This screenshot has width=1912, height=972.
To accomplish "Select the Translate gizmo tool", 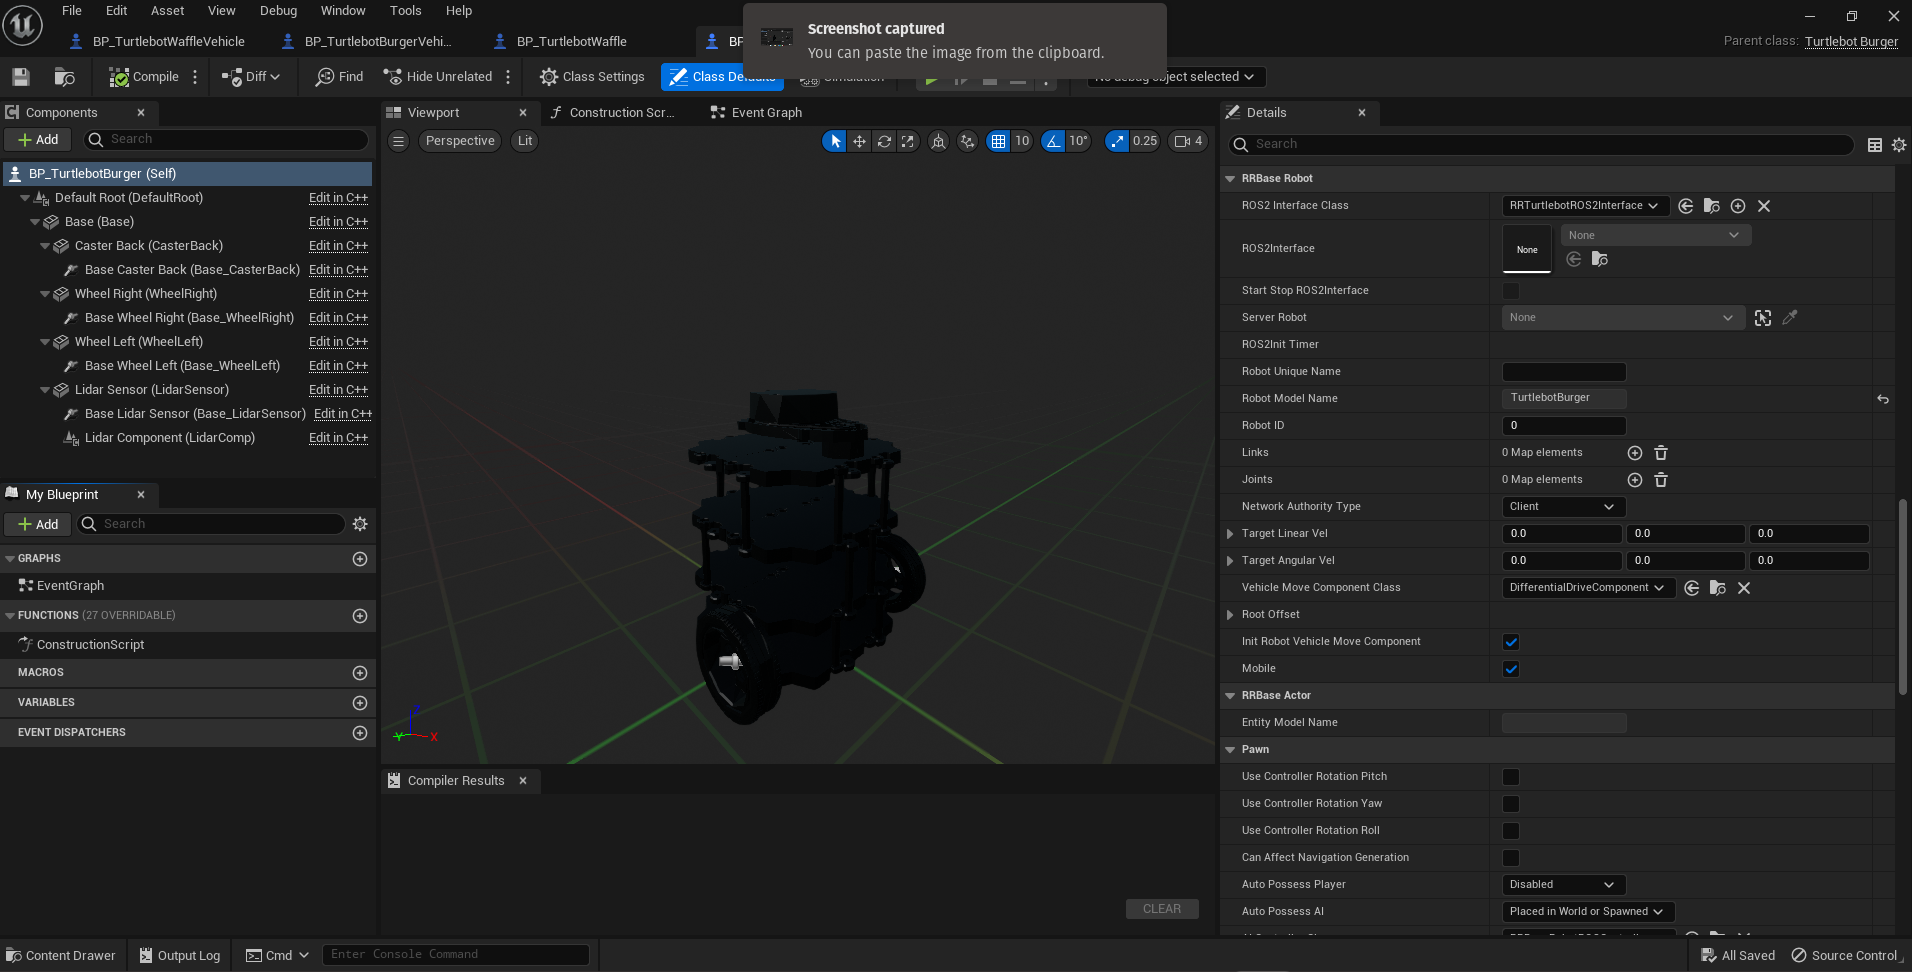I will point(859,142).
